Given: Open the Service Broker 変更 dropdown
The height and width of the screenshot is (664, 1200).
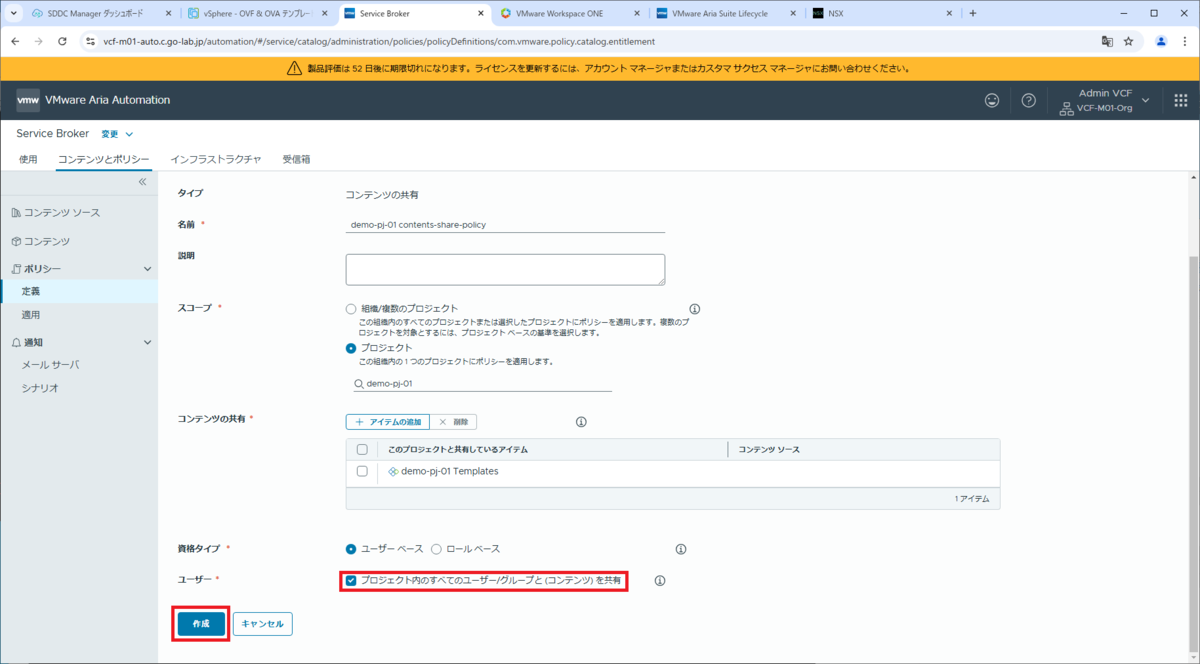Looking at the screenshot, I should [x=117, y=134].
